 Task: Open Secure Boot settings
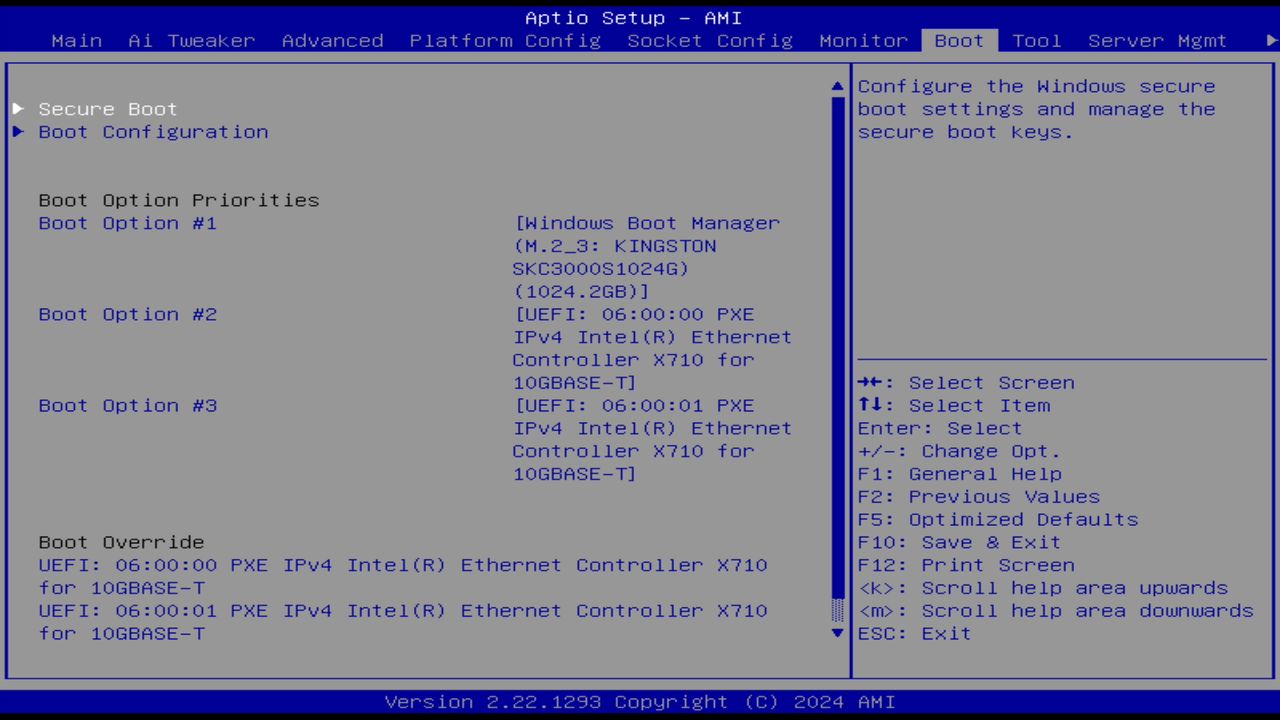[x=108, y=109]
